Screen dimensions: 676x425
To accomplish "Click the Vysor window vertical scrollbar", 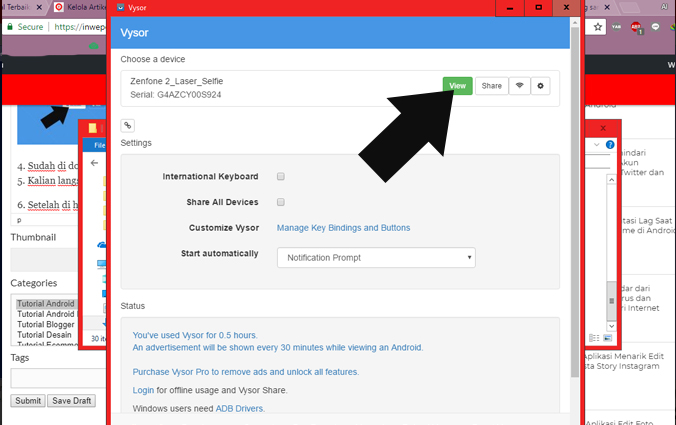I will coord(575,203).
